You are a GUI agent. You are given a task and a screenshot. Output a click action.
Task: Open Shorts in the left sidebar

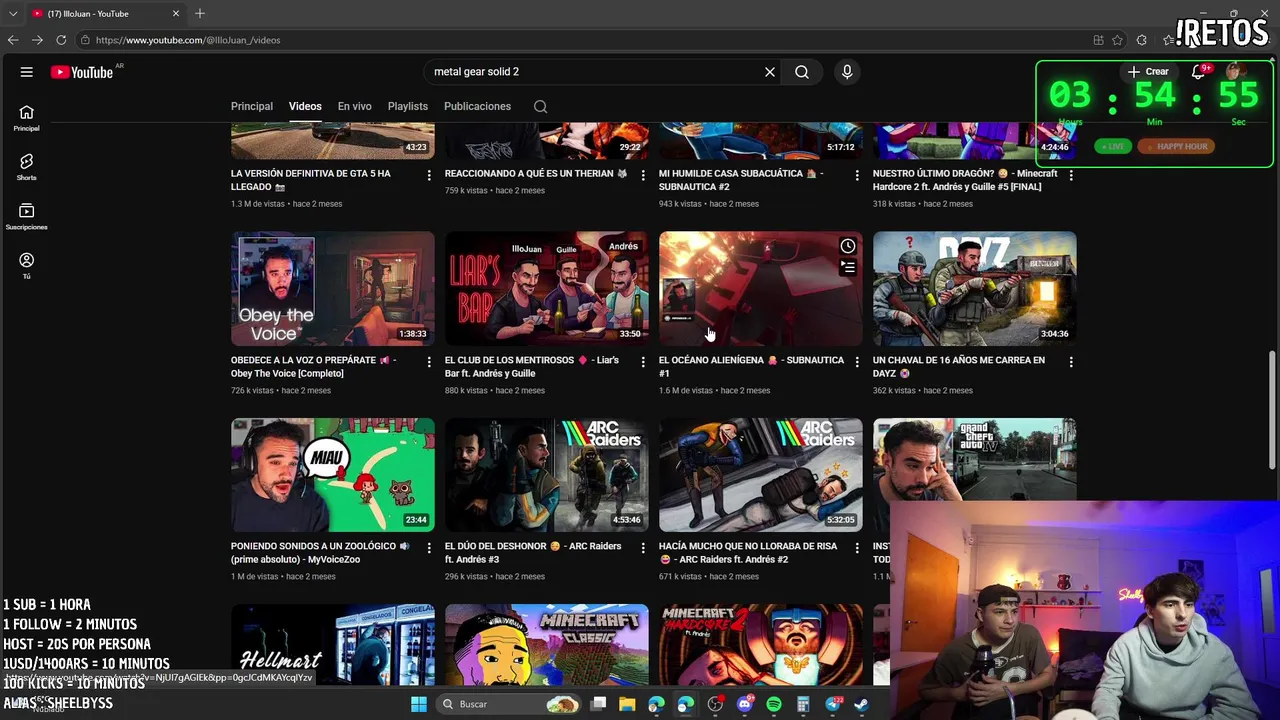click(26, 167)
